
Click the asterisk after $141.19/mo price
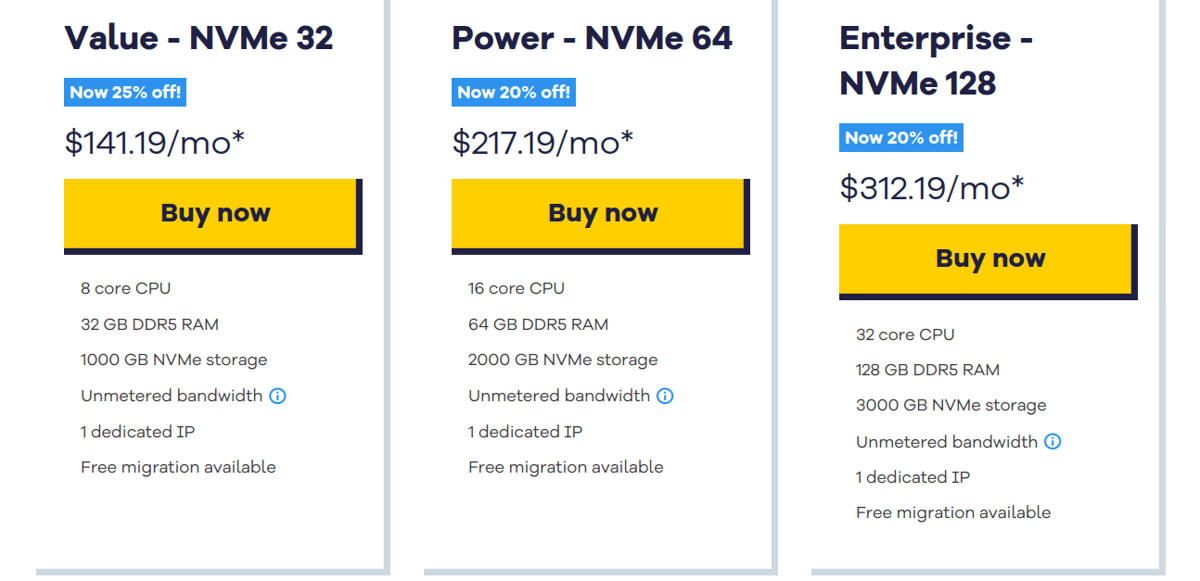(x=239, y=134)
